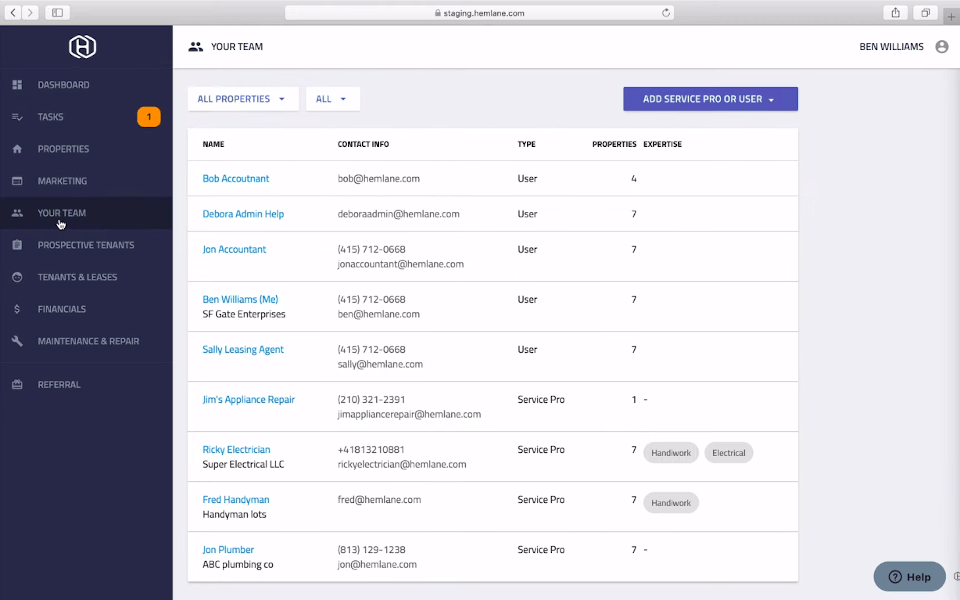Click the Marketing window icon

(17, 181)
